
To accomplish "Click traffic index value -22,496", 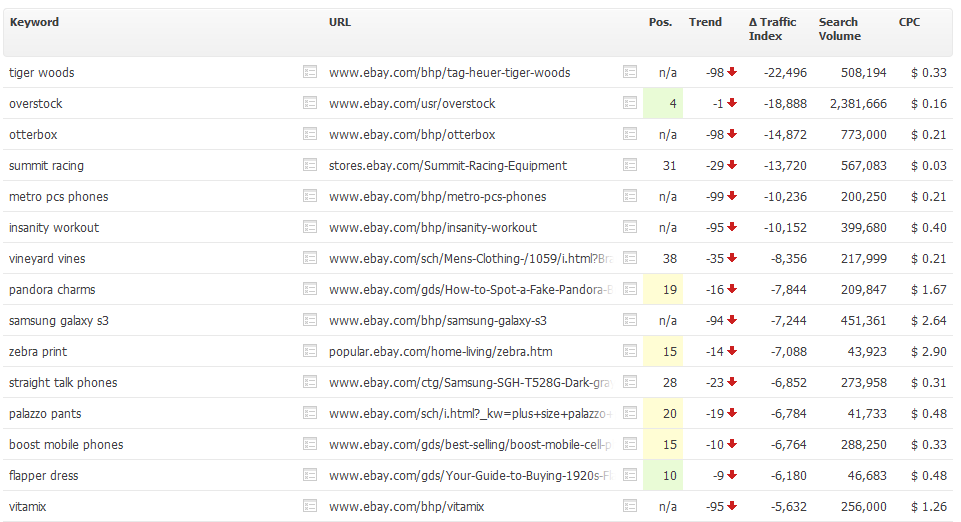I will 785,72.
